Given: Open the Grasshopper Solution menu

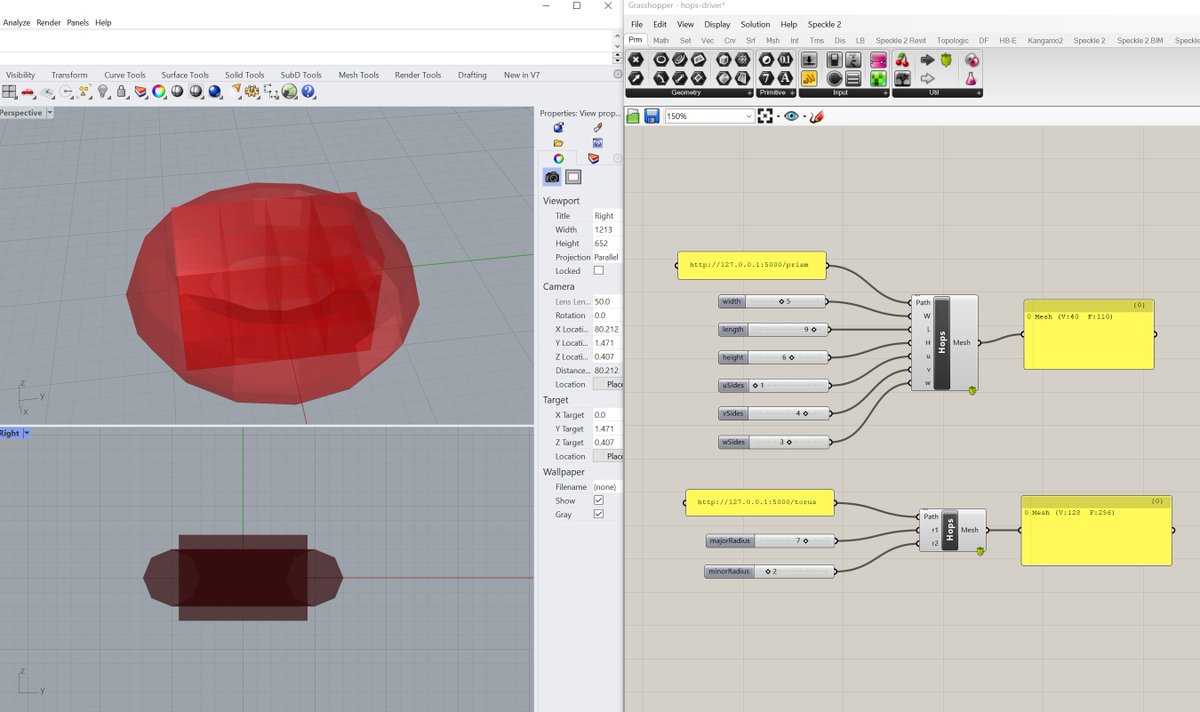Looking at the screenshot, I should [x=755, y=24].
